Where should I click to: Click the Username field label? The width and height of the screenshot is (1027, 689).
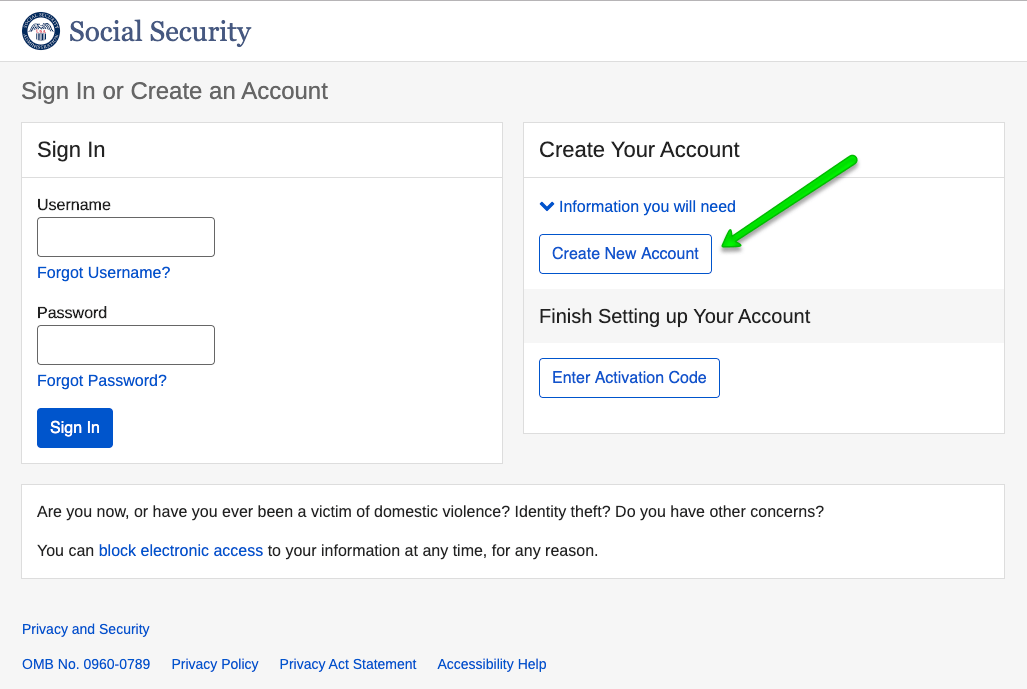74,205
